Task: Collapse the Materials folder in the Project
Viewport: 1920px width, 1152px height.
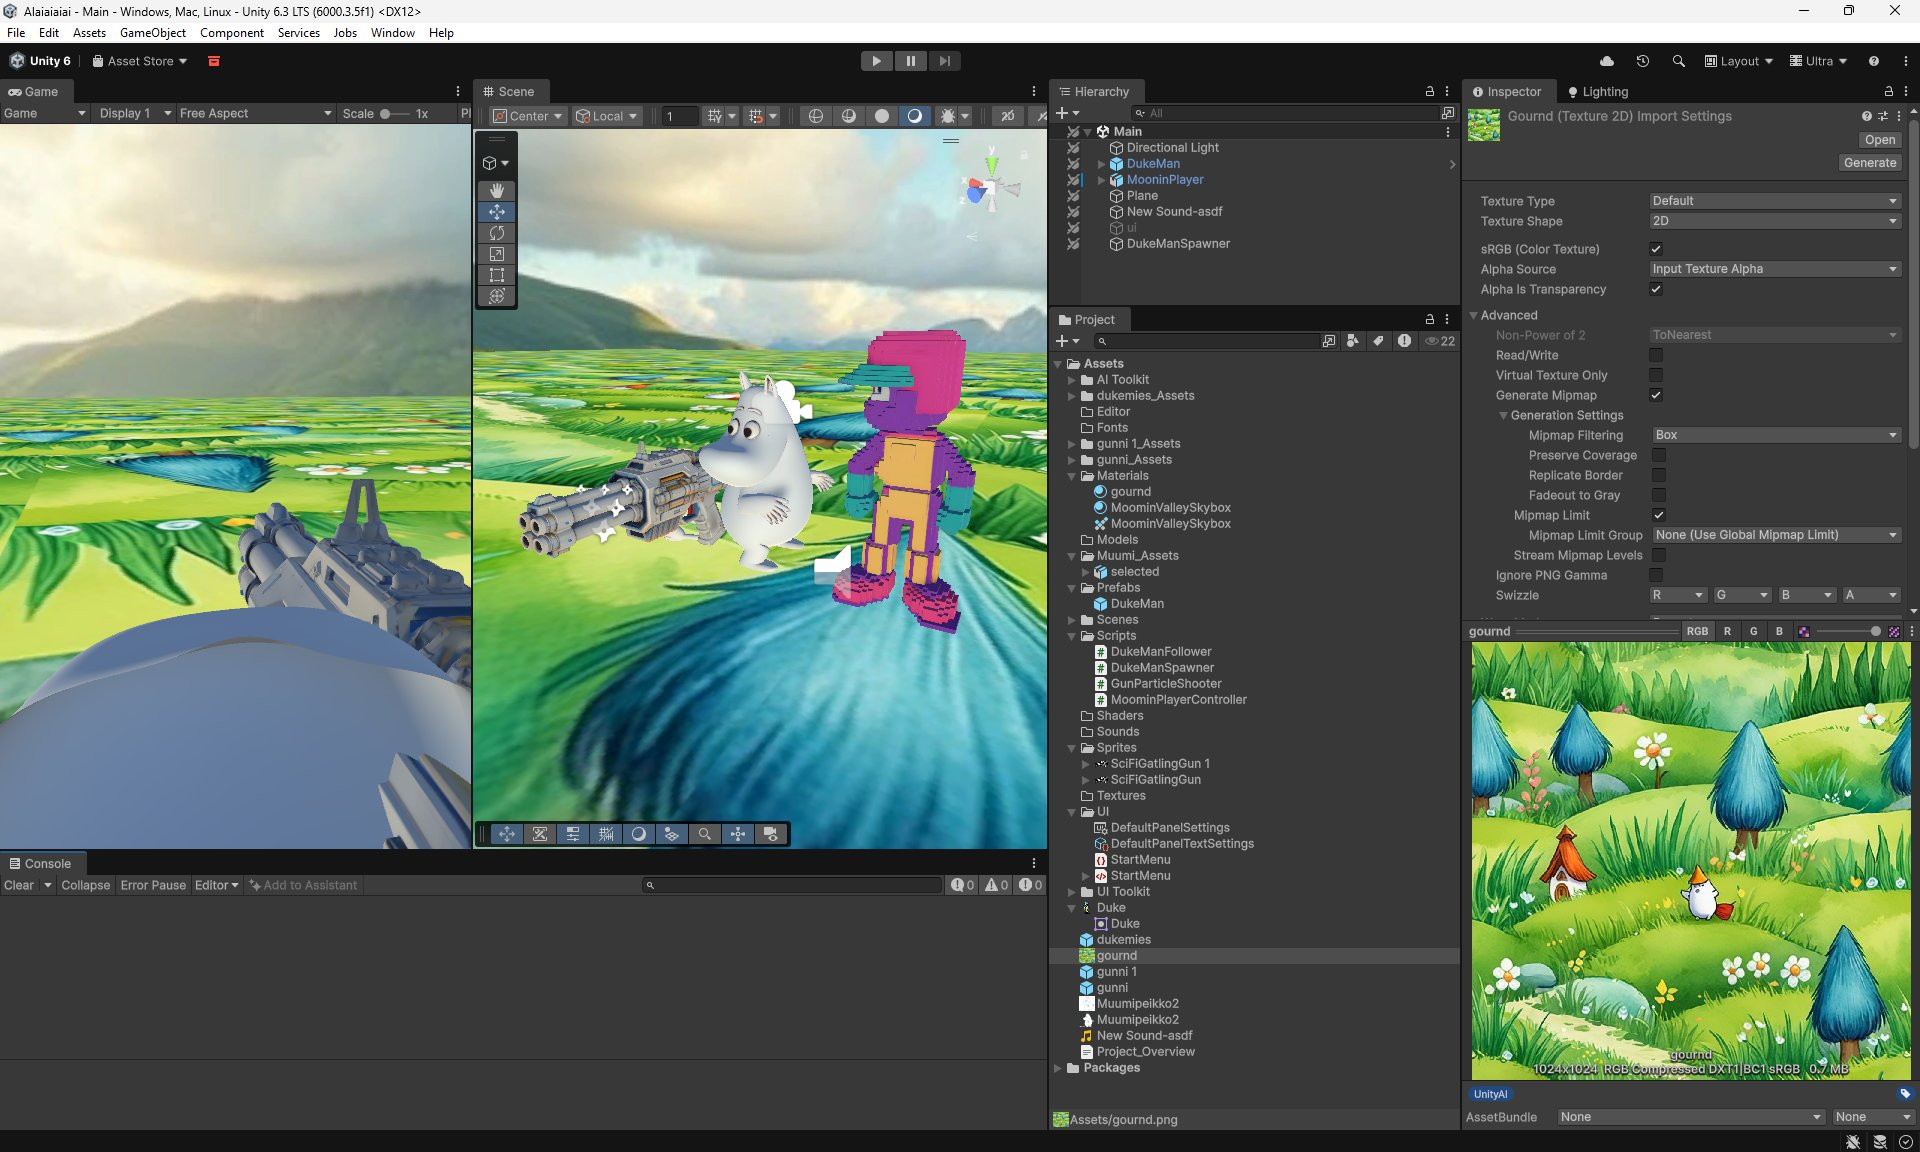Action: pyautogui.click(x=1072, y=476)
